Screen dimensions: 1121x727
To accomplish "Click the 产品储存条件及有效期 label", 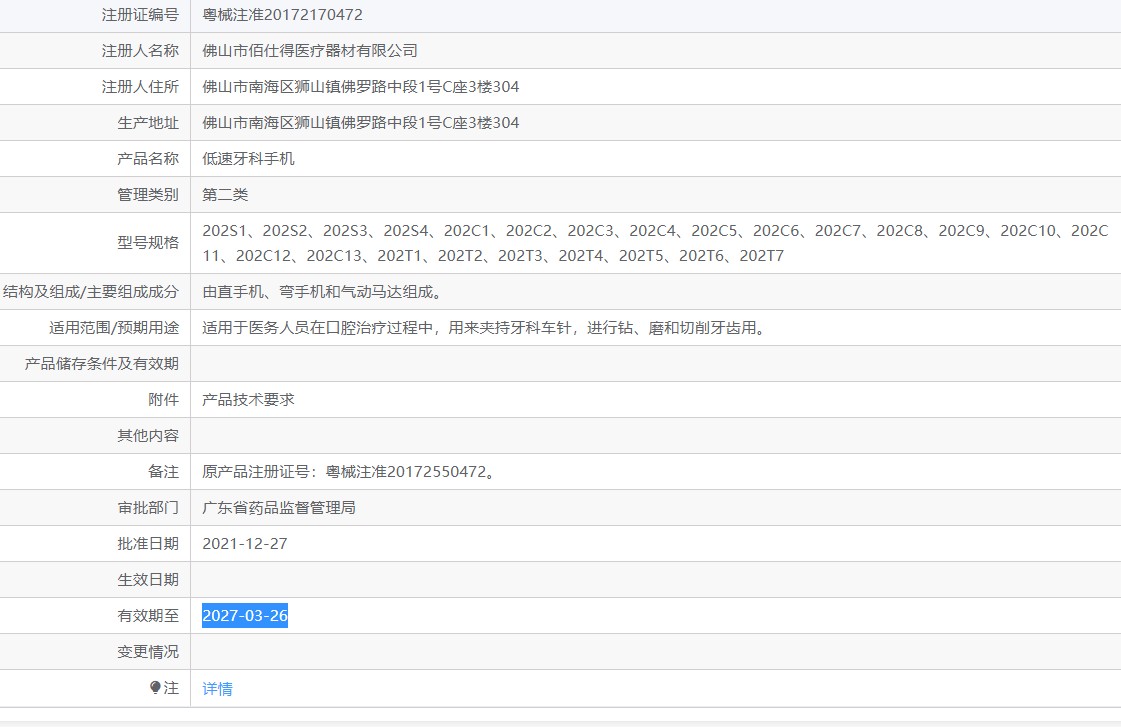I will click(102, 364).
